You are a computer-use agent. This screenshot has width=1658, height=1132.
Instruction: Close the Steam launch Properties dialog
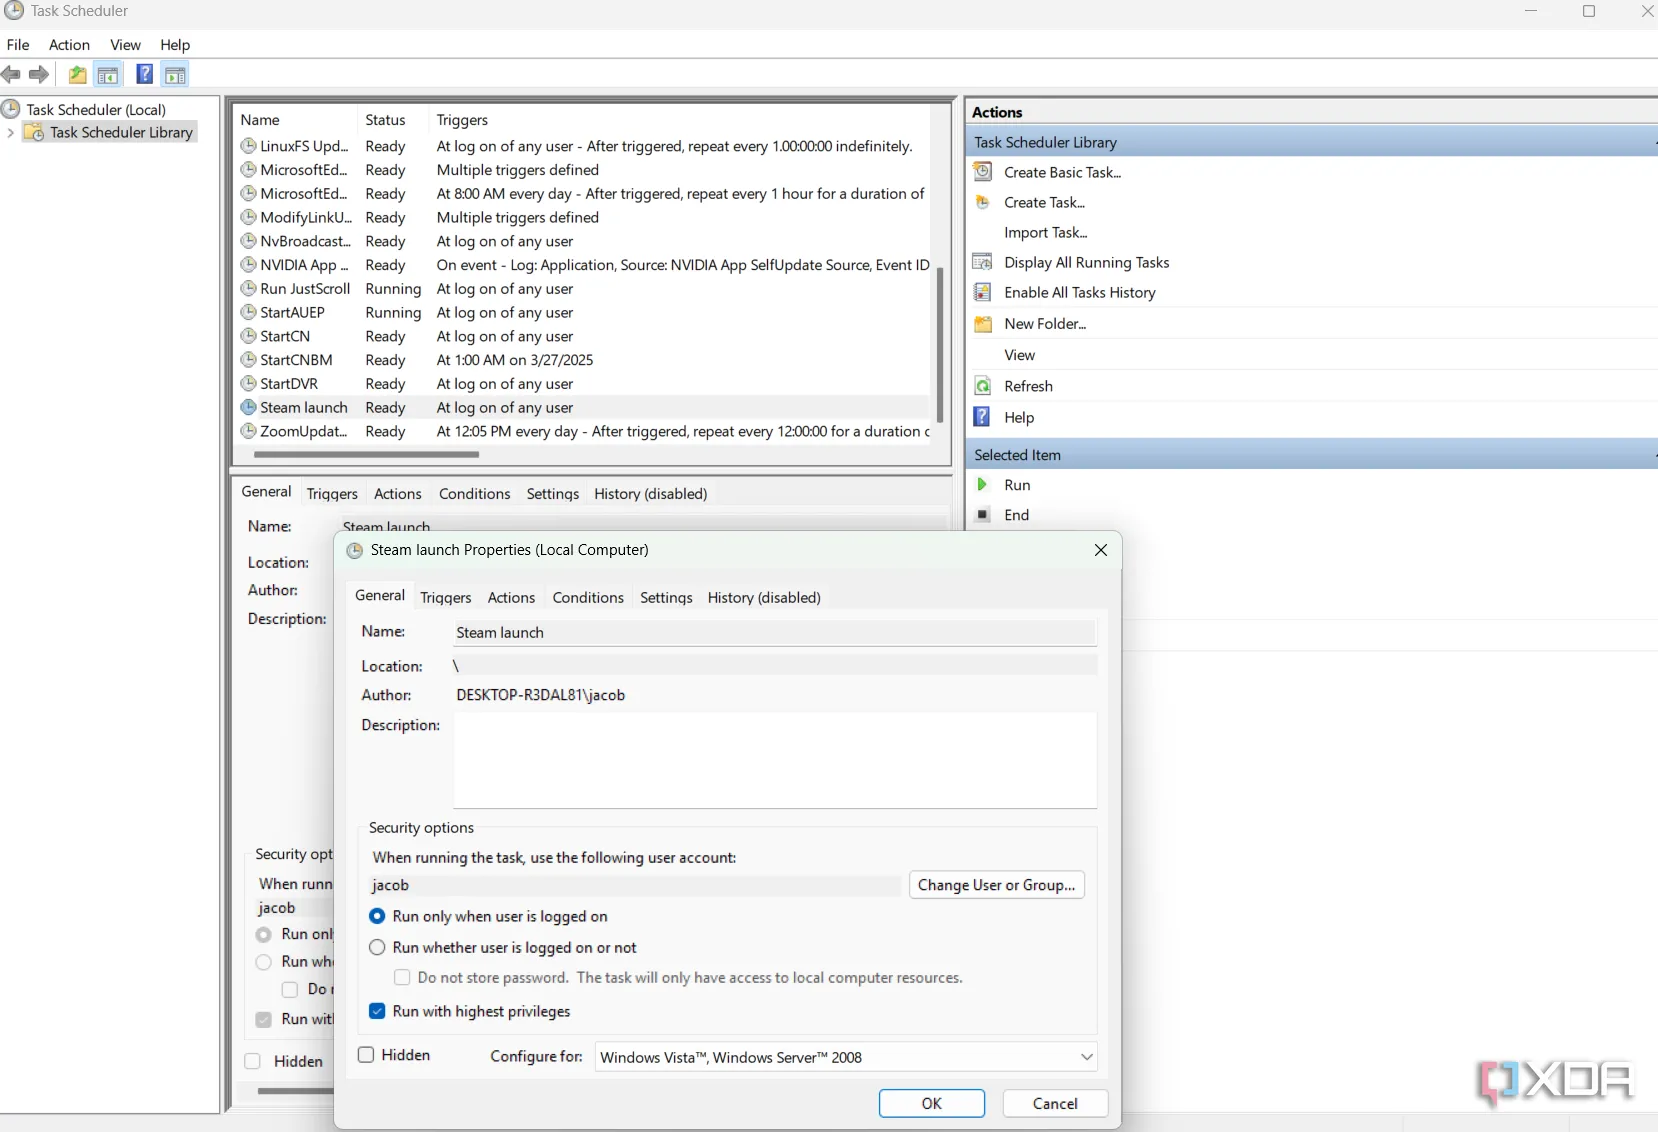click(x=1101, y=550)
